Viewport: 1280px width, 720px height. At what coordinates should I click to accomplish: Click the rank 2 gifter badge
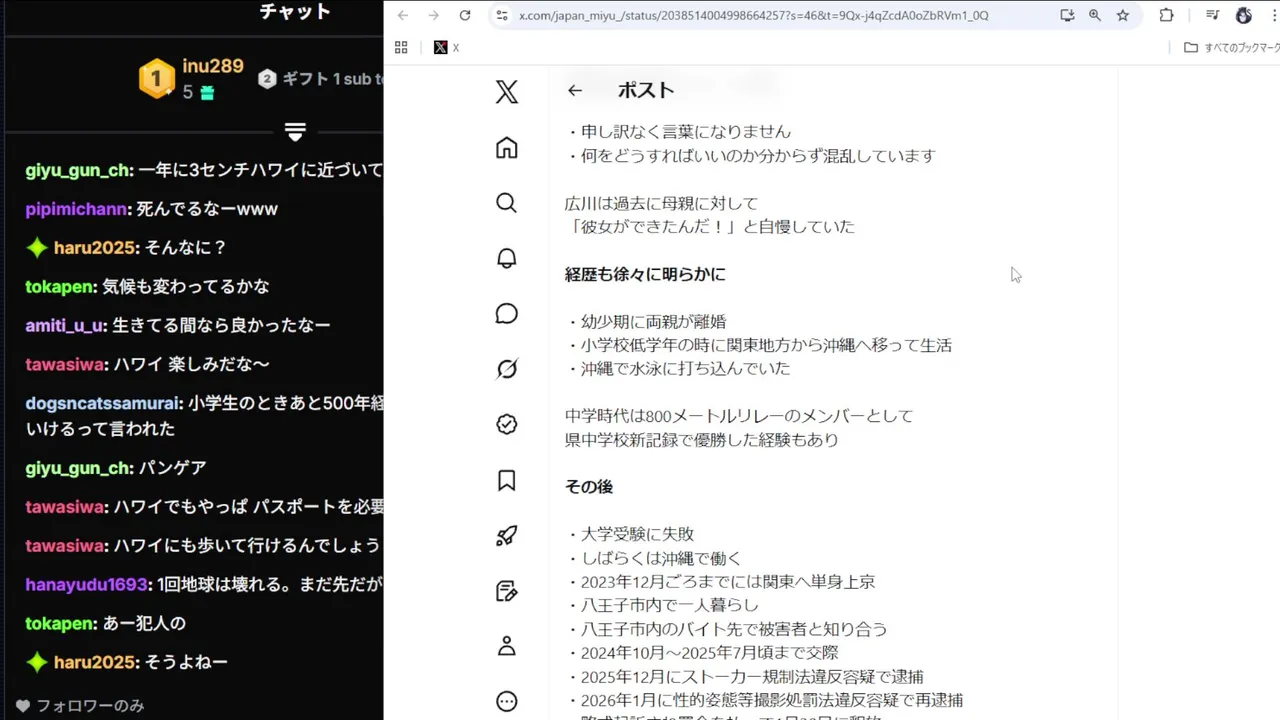tap(267, 79)
